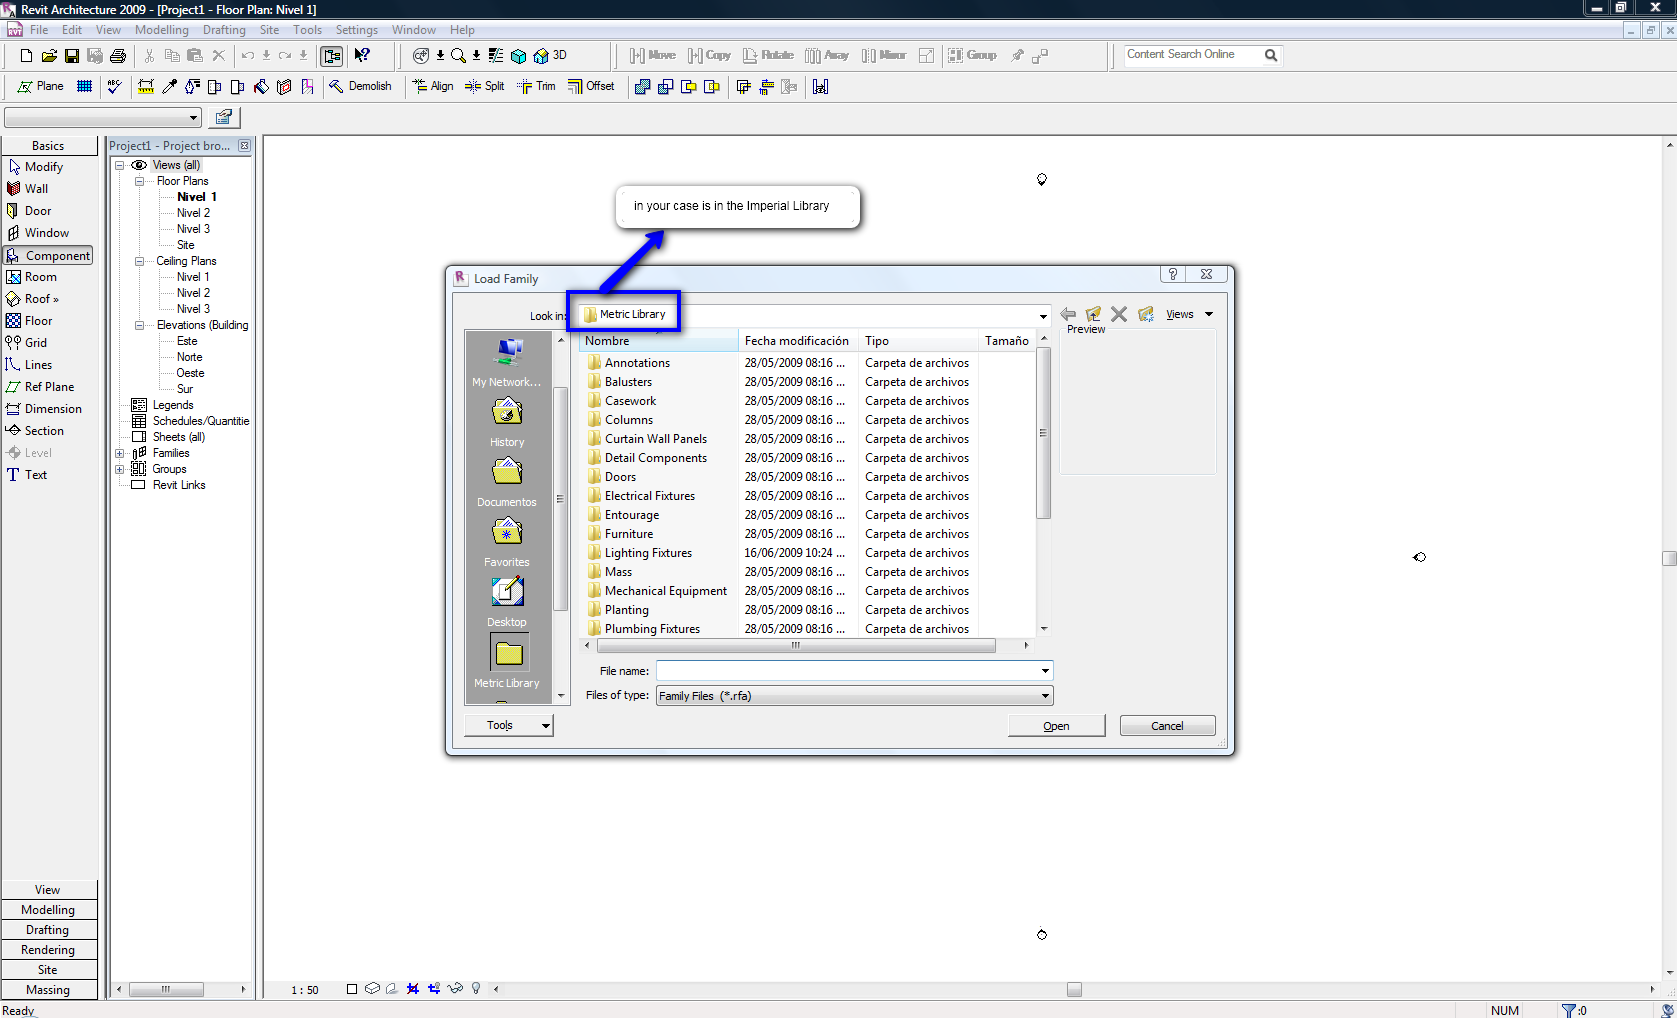Pick the Room tool in the design bar
The image size is (1677, 1018).
pos(32,277)
